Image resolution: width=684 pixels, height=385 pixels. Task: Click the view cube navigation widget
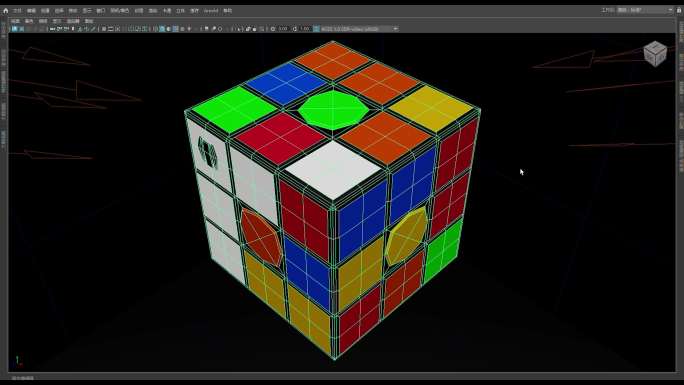pos(655,53)
